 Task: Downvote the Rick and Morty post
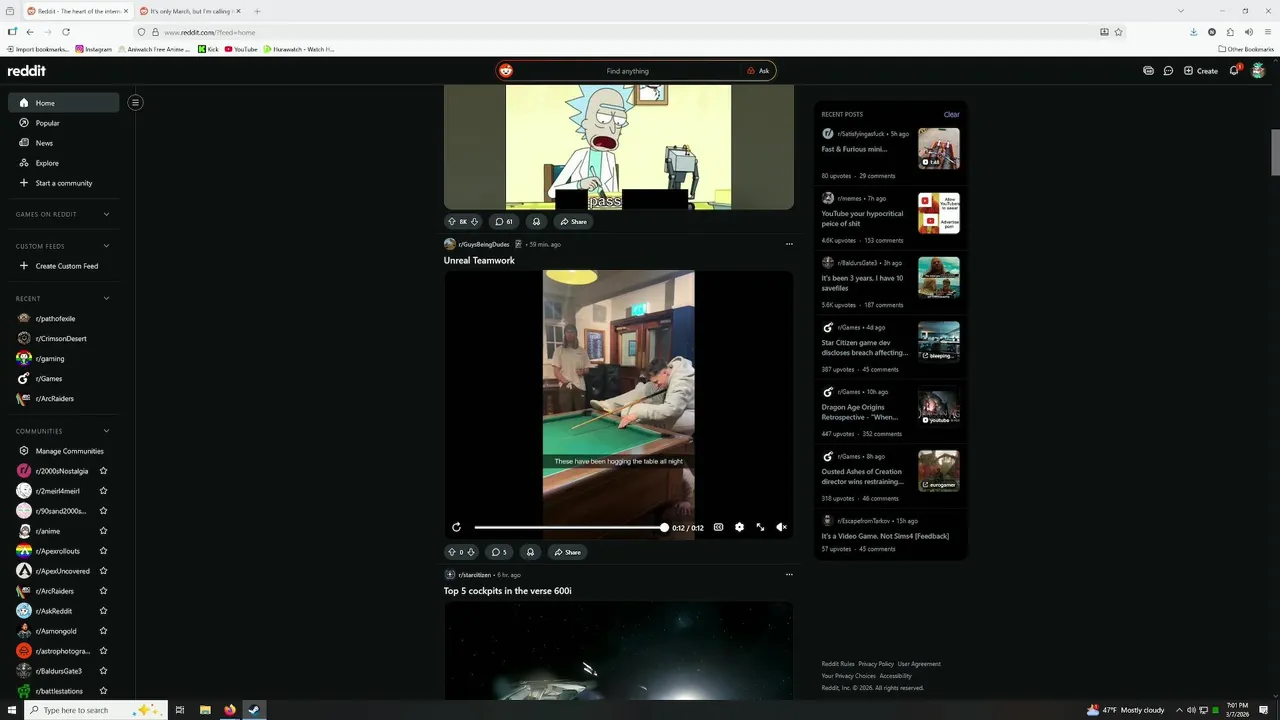pyautogui.click(x=474, y=221)
